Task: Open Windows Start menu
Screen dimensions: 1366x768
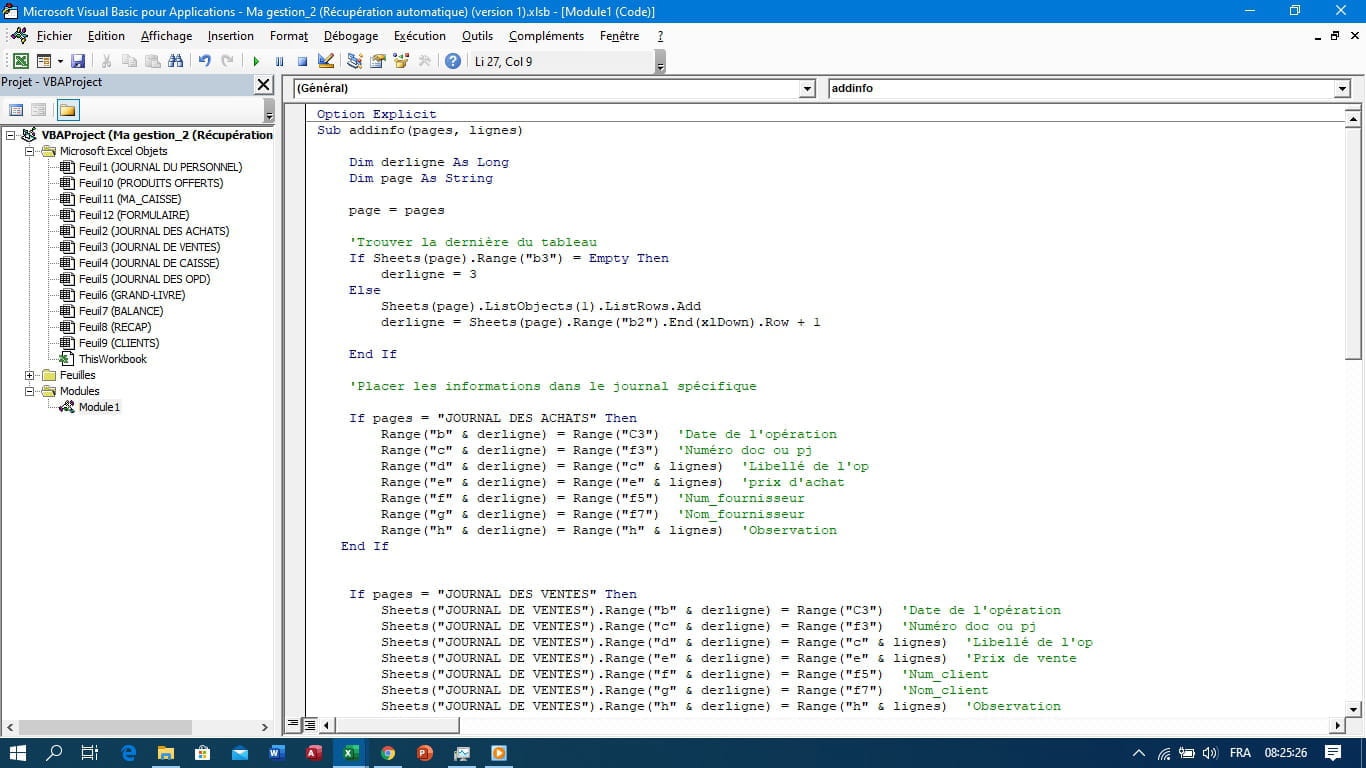Action: point(18,753)
